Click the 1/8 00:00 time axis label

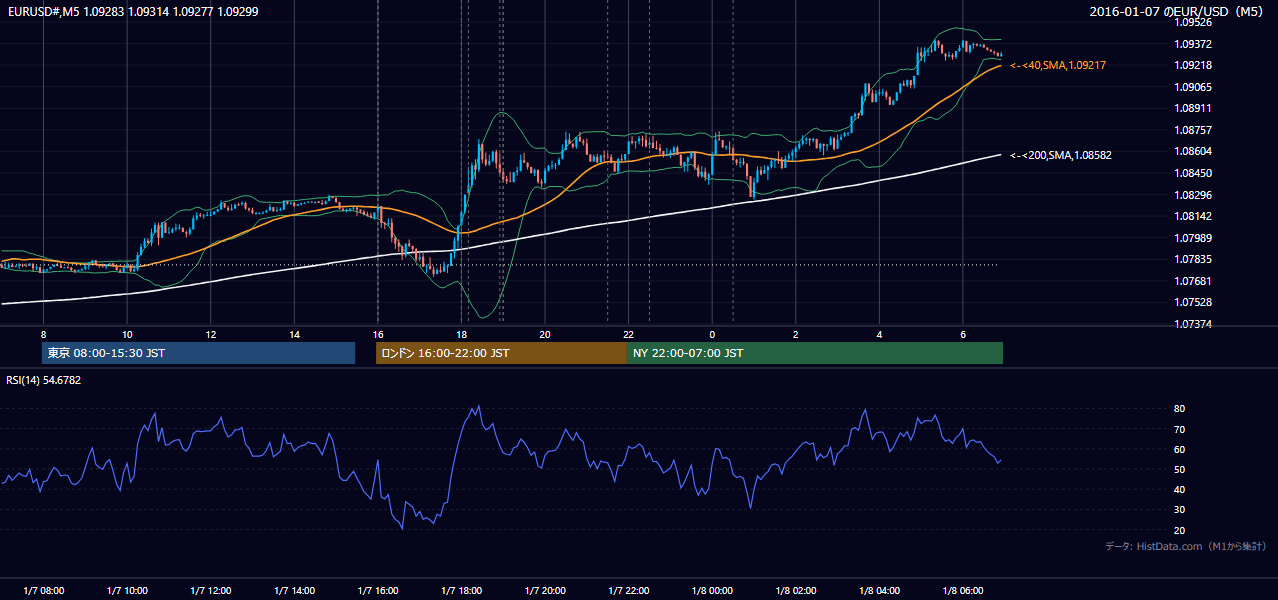tap(712, 591)
